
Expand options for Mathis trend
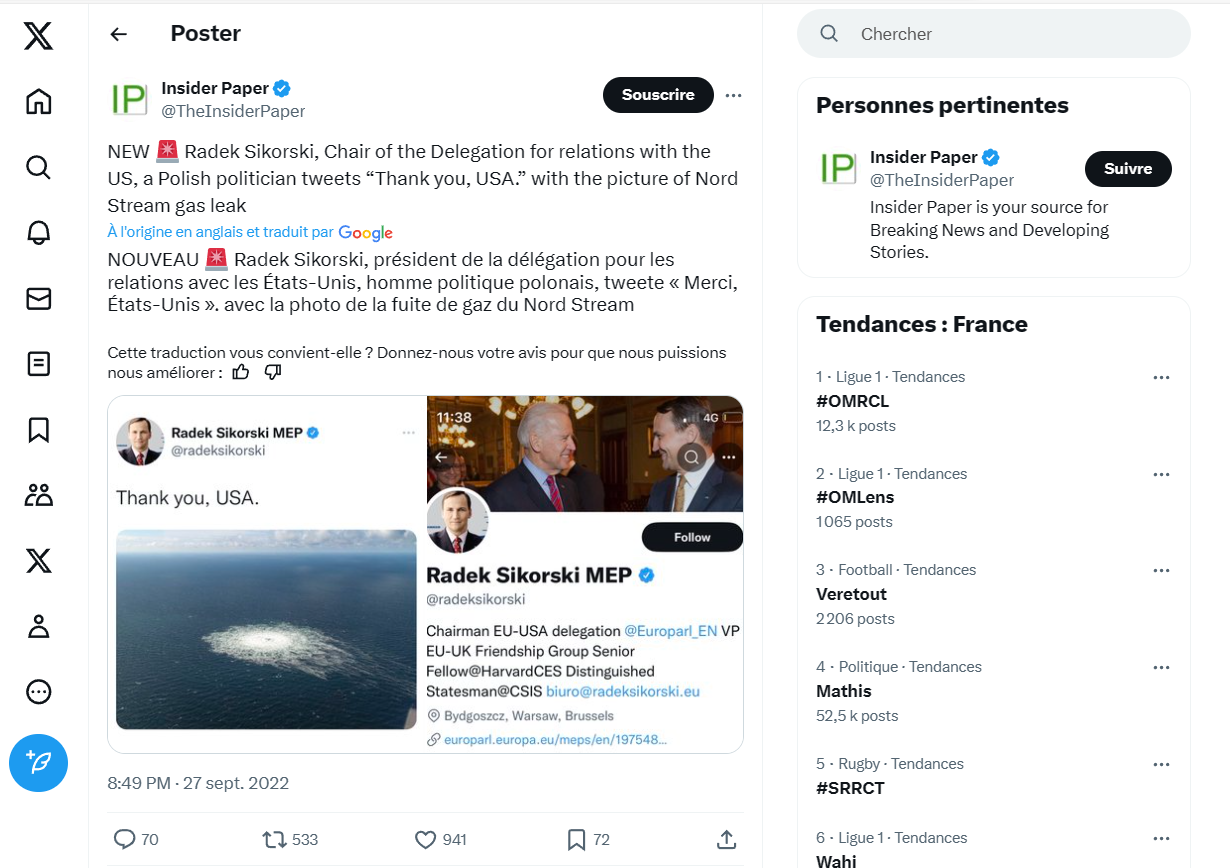(1161, 667)
